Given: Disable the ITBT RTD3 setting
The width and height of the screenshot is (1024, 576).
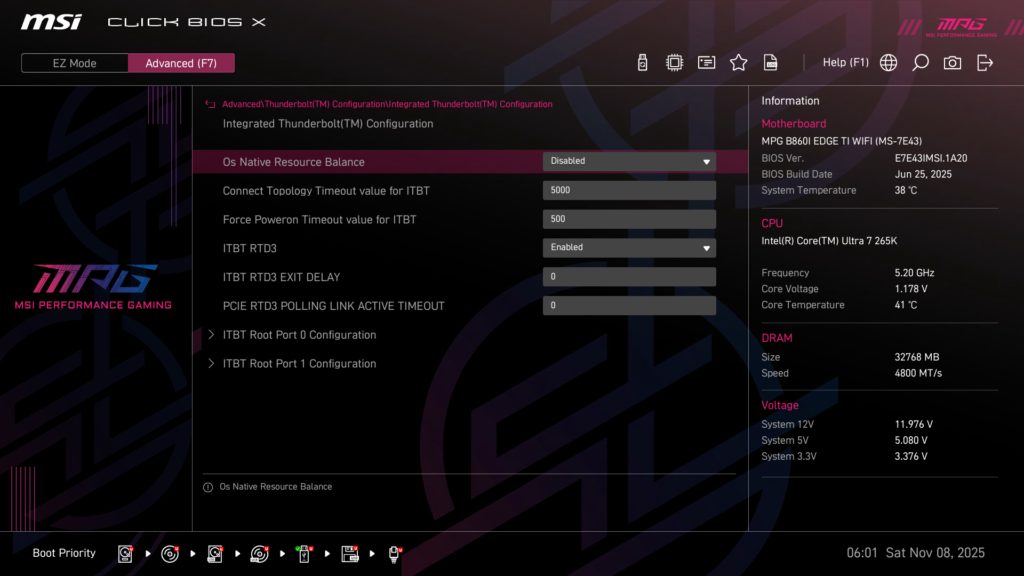Looking at the screenshot, I should 628,247.
